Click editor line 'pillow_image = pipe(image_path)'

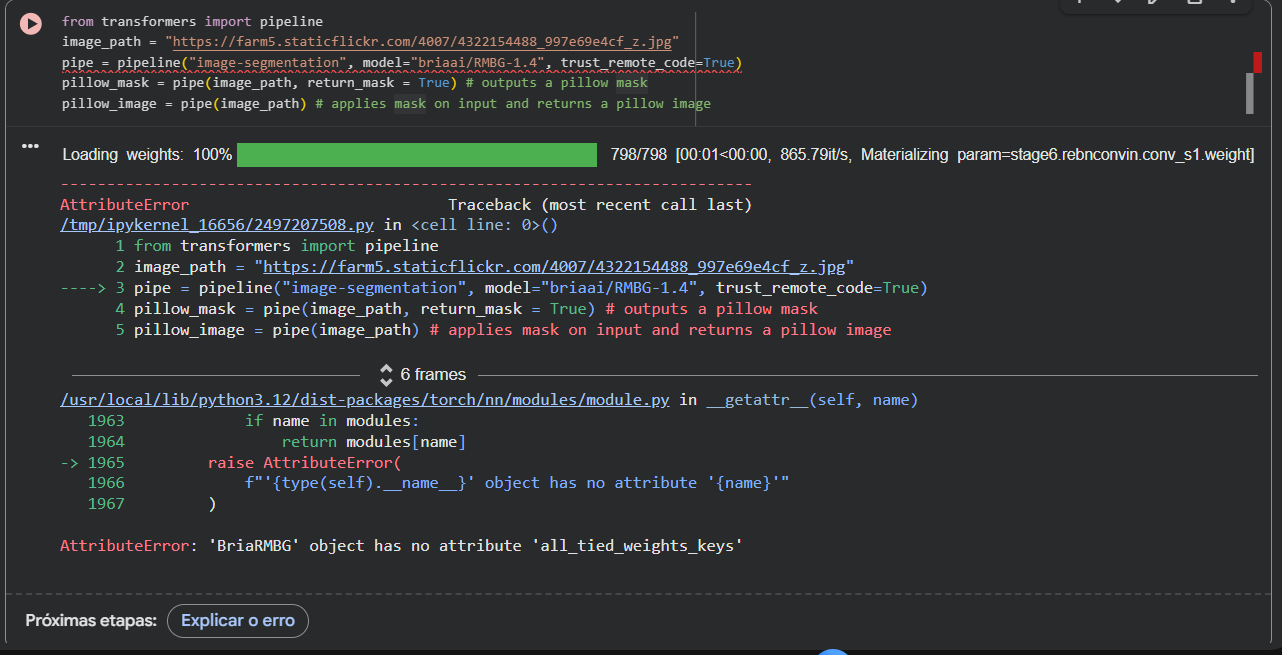[x=386, y=104]
